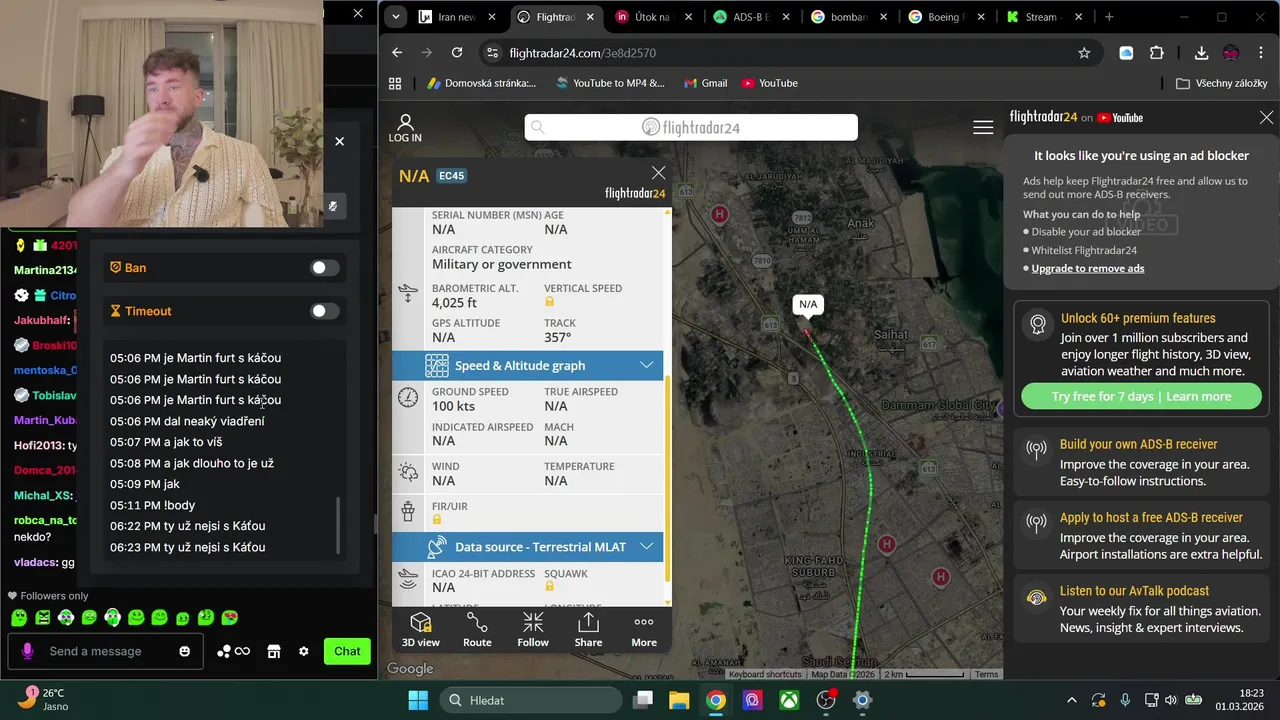The image size is (1280, 720).
Task: Show the aircraft Route
Action: pos(477,630)
